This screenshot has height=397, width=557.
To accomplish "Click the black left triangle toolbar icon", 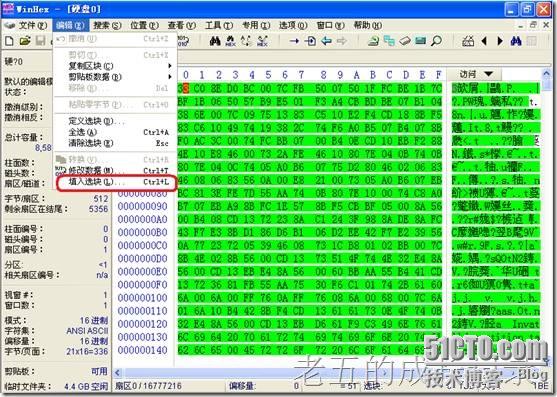I will pyautogui.click(x=484, y=41).
